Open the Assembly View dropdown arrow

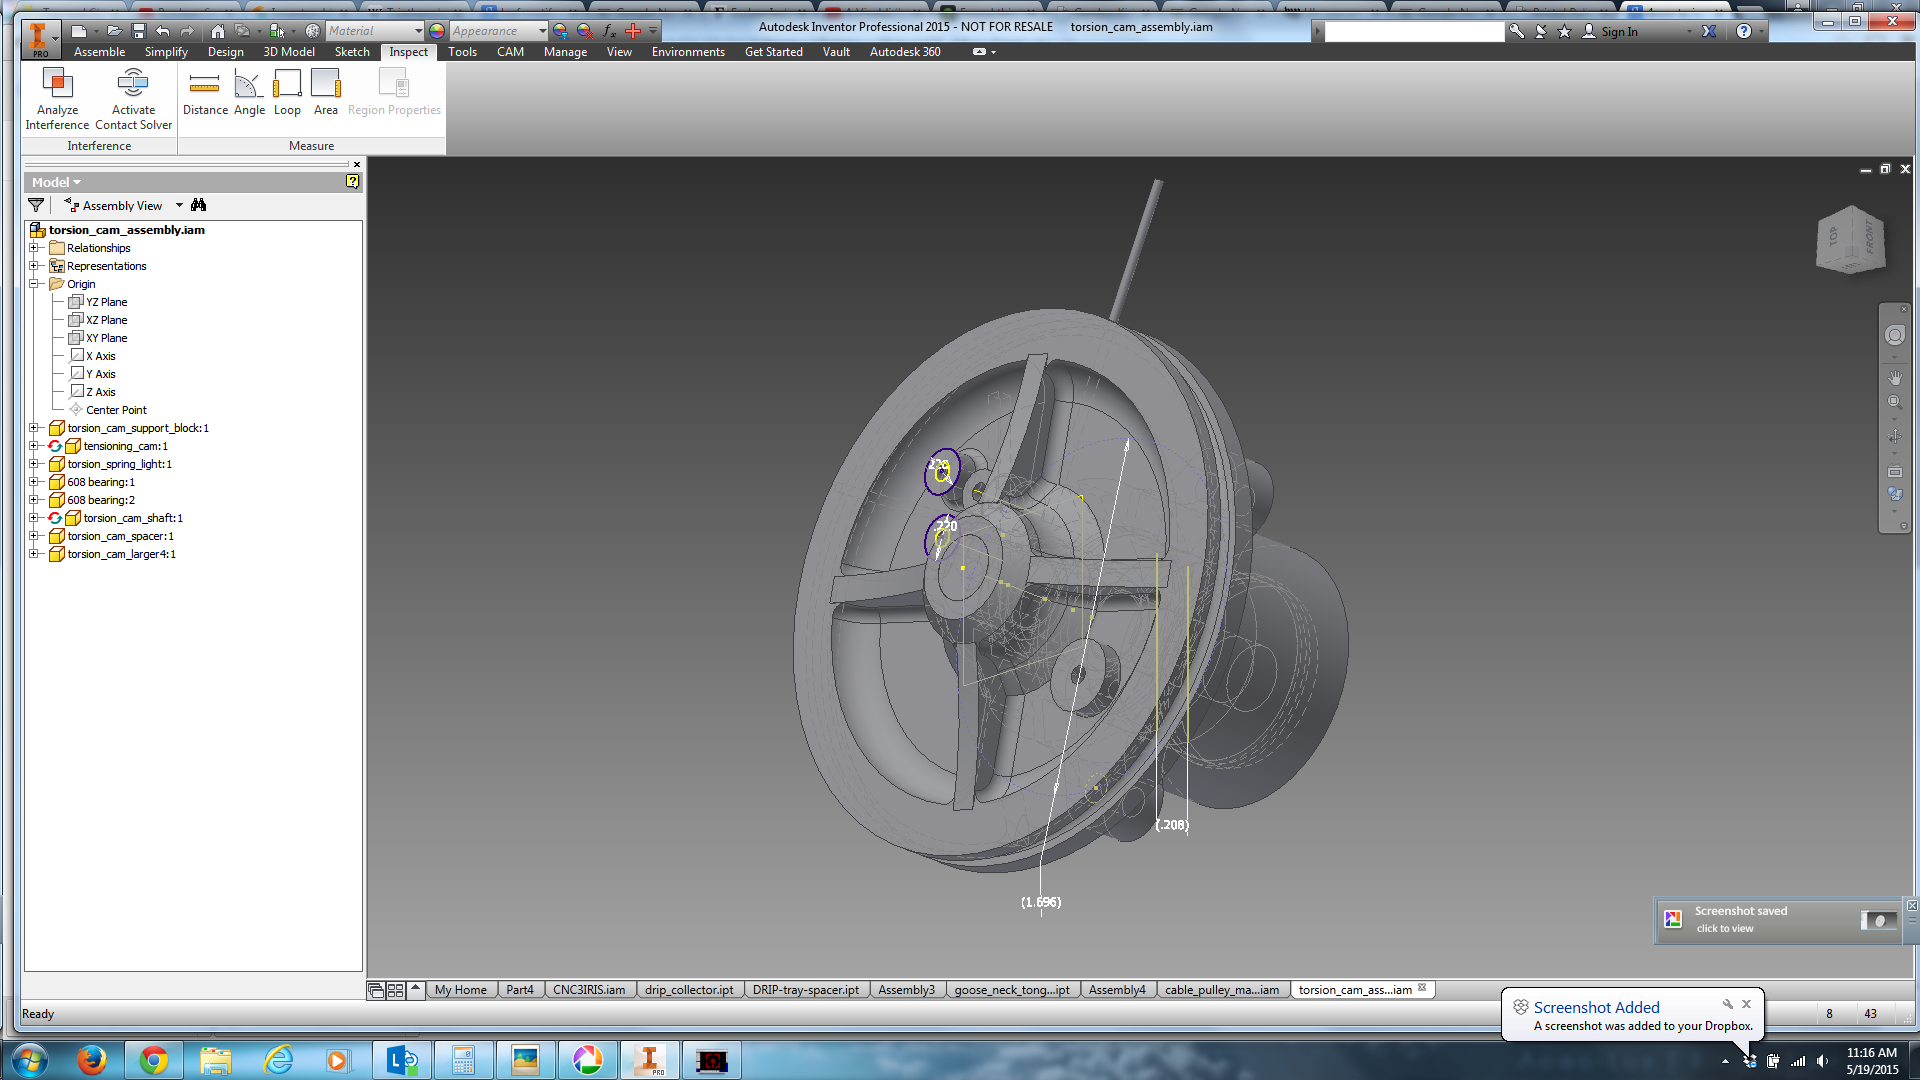click(x=180, y=205)
